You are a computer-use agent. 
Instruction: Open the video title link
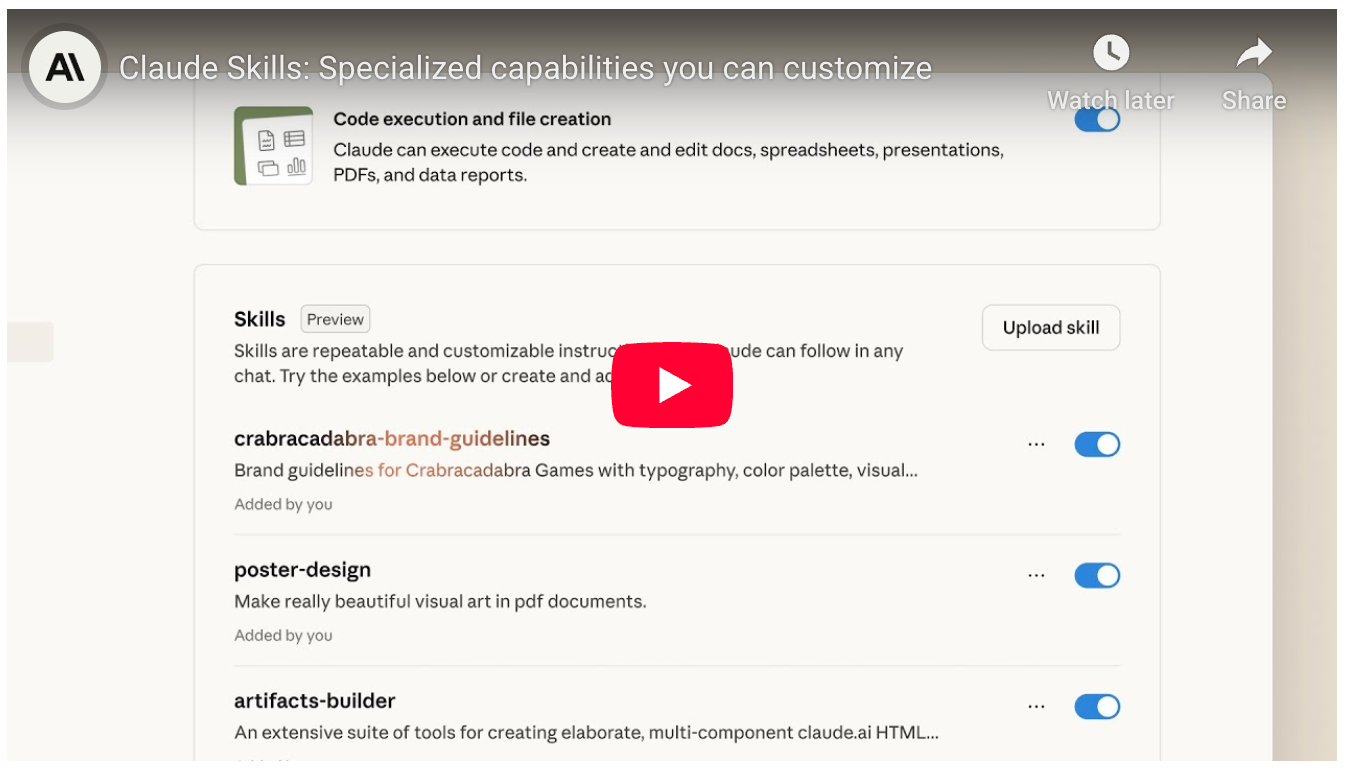point(525,68)
